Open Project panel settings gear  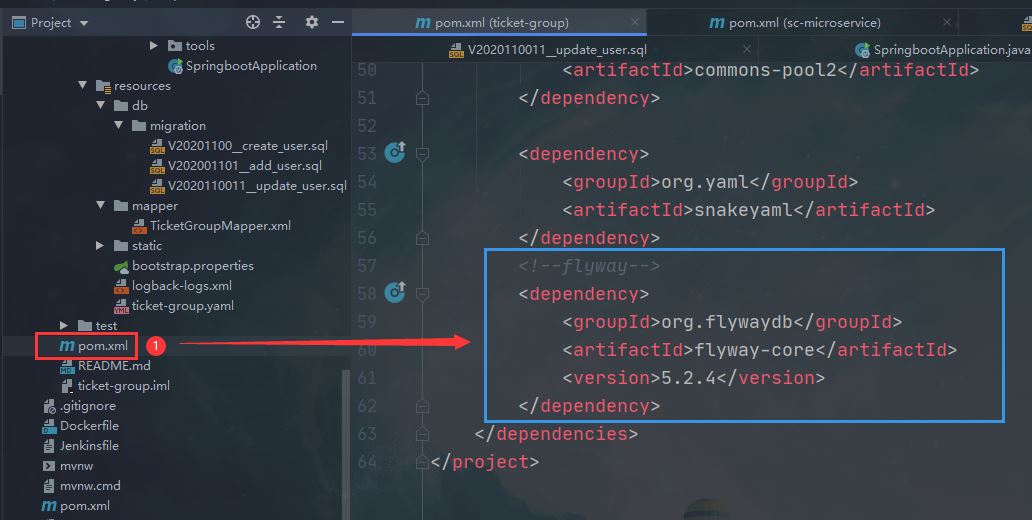(x=311, y=22)
